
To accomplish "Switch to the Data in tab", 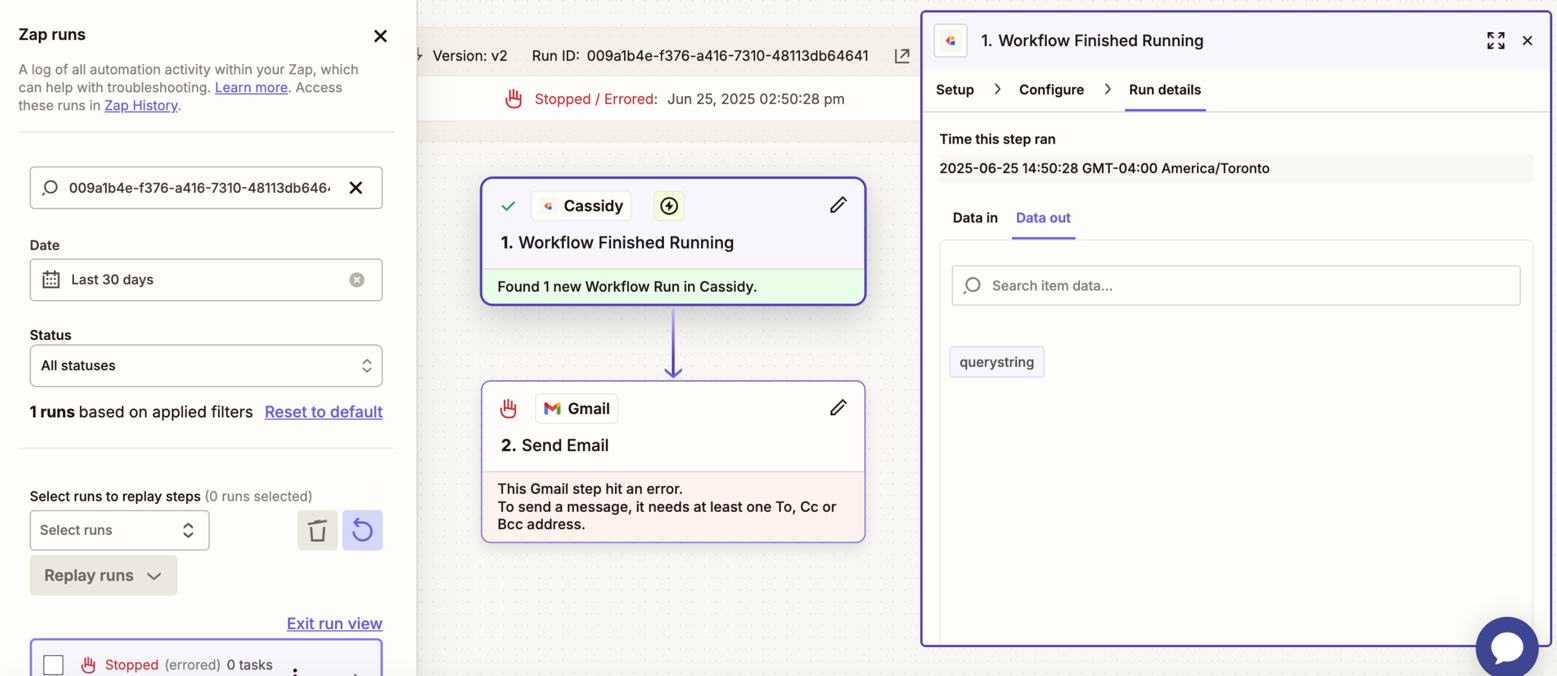I will pyautogui.click(x=975, y=218).
